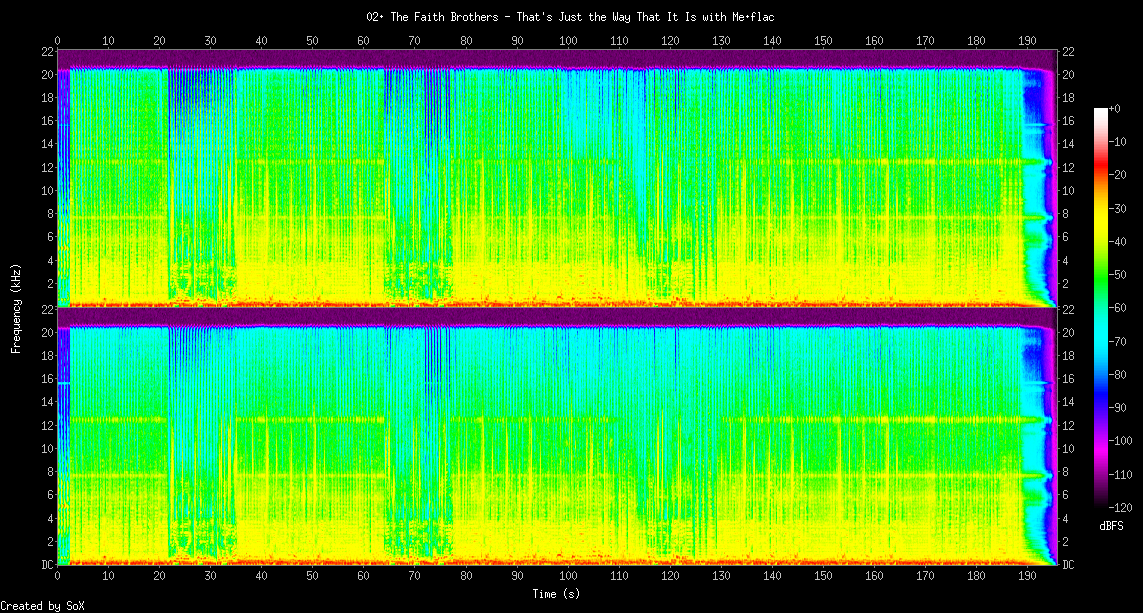Click the "Time (s)" axis label
This screenshot has width=1143, height=613.
click(556, 594)
